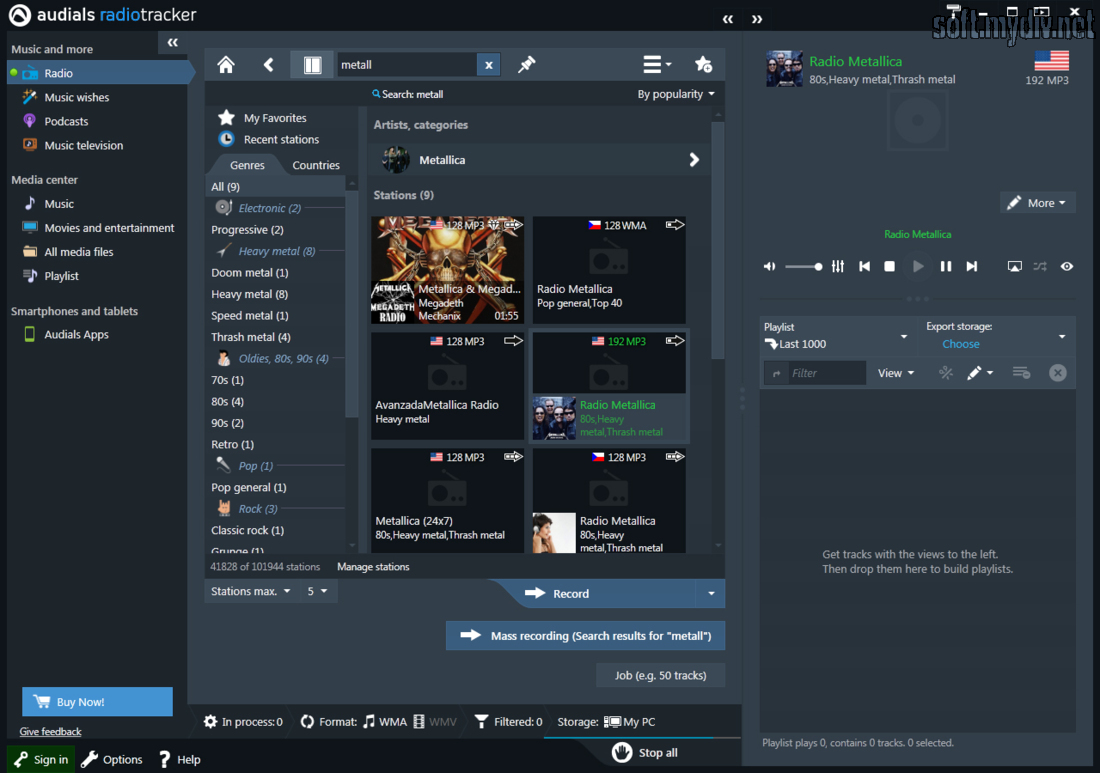Click the Buy Now! button

(97, 701)
